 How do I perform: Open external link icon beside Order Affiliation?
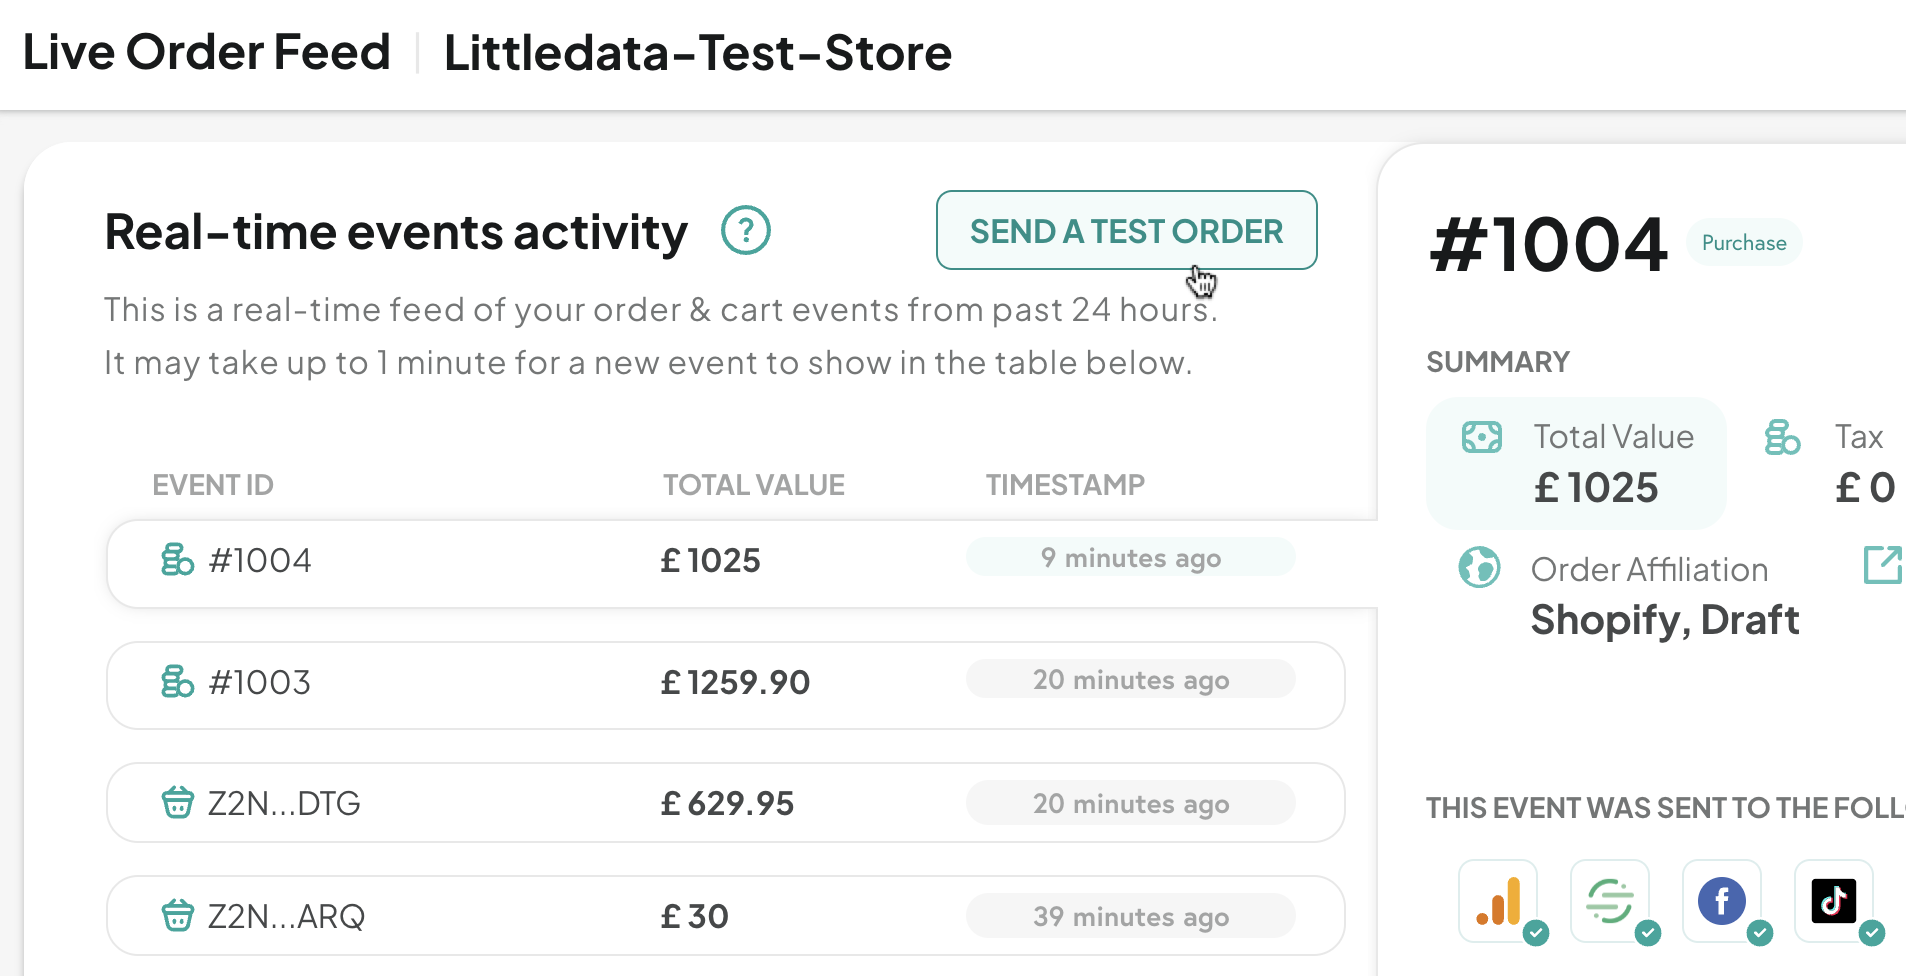click(x=1882, y=565)
